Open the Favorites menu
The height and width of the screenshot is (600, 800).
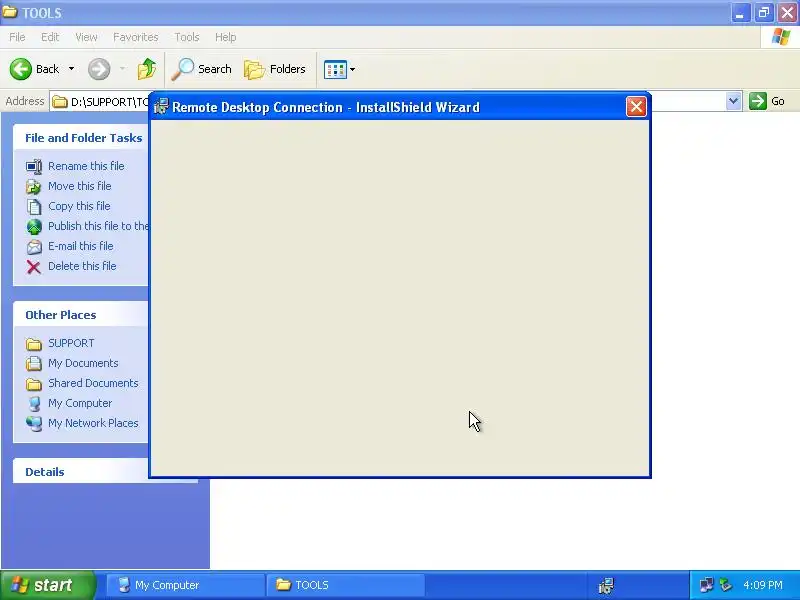[136, 37]
